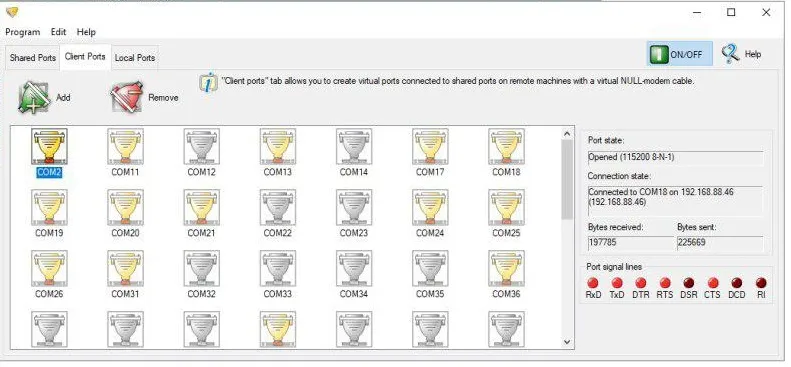
Task: Click the port list scroll down arrow
Action: click(567, 342)
